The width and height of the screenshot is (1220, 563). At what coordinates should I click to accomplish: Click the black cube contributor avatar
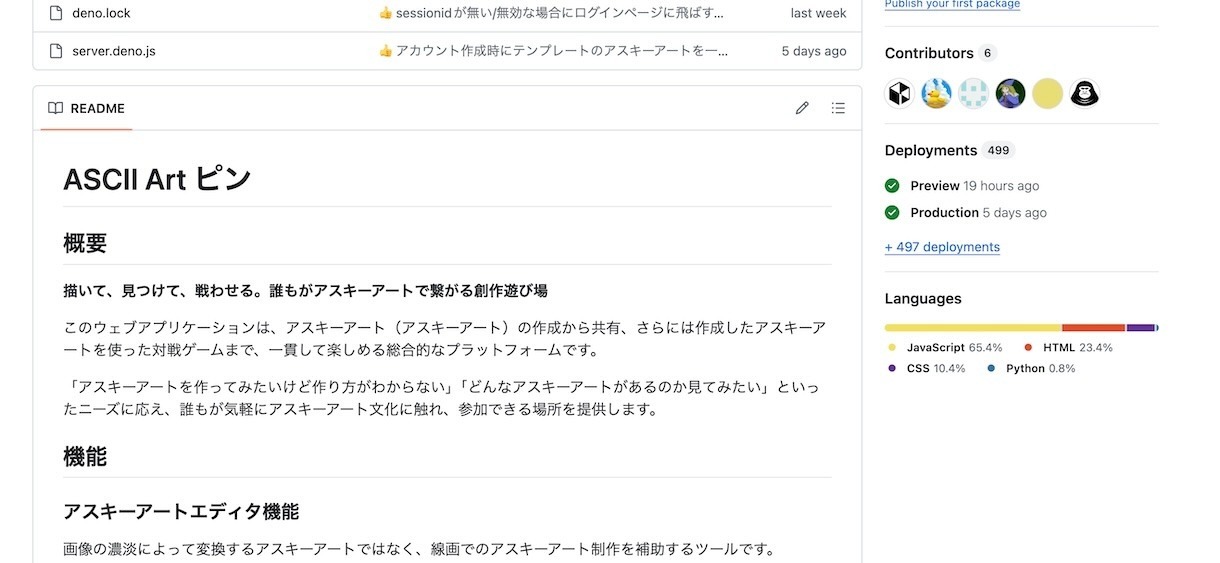coord(900,94)
